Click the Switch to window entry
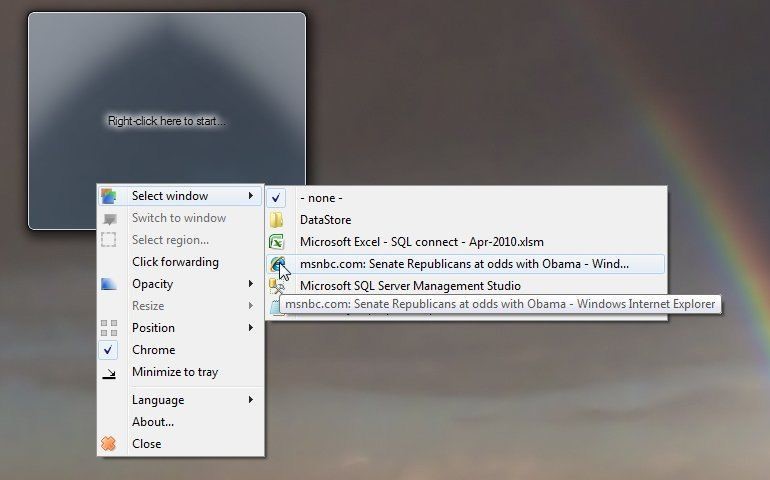 click(x=179, y=218)
